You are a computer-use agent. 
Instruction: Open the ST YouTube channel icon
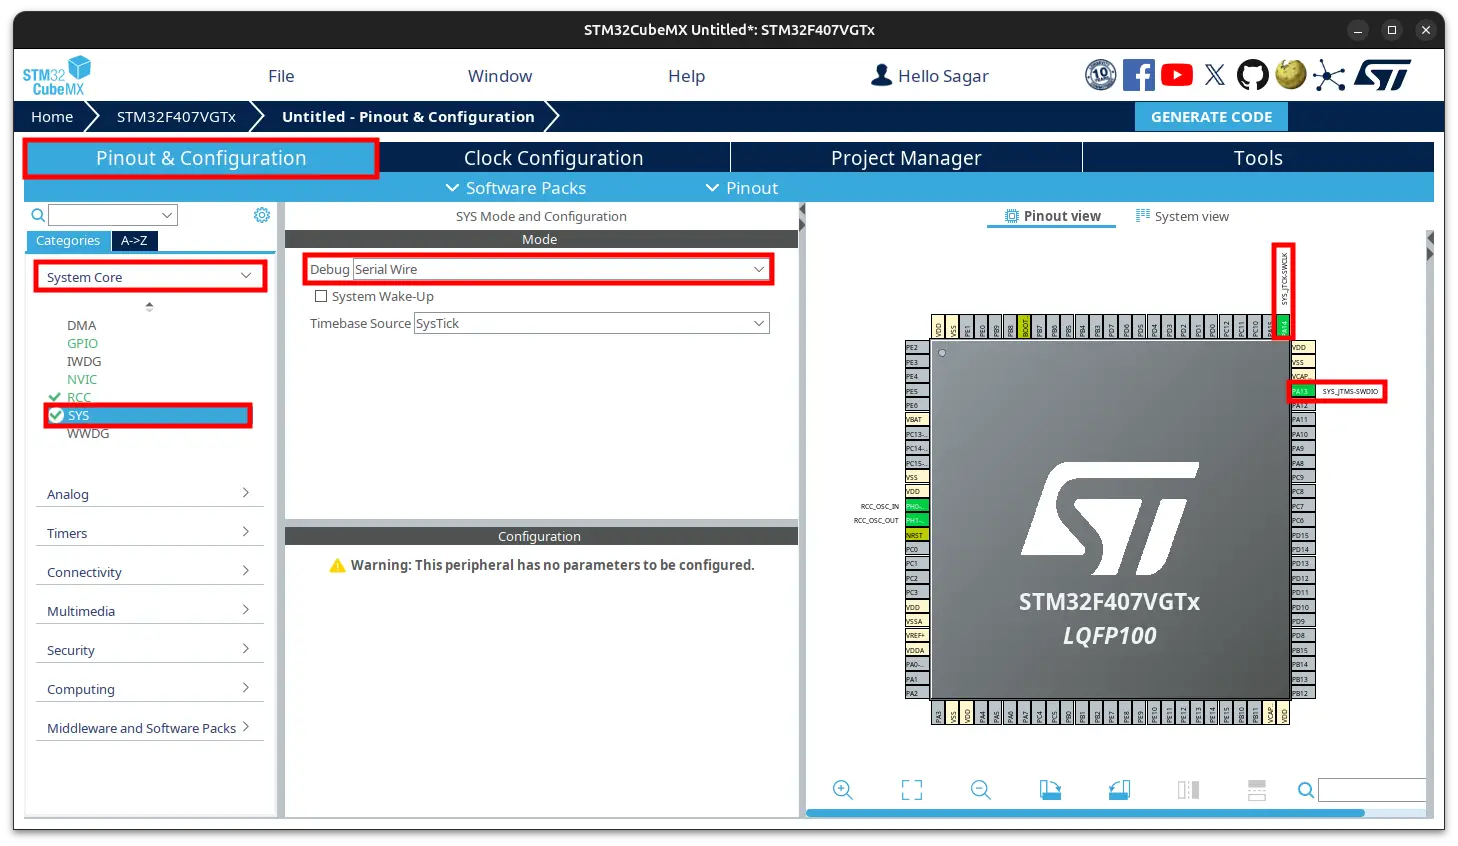(x=1177, y=75)
